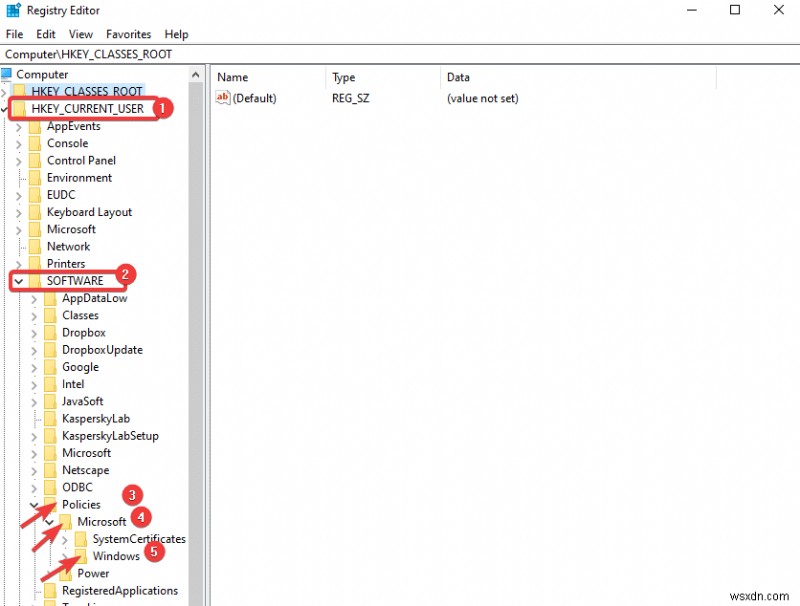This screenshot has height=606, width=800.
Task: Open the Favorites menu
Action: coord(128,33)
